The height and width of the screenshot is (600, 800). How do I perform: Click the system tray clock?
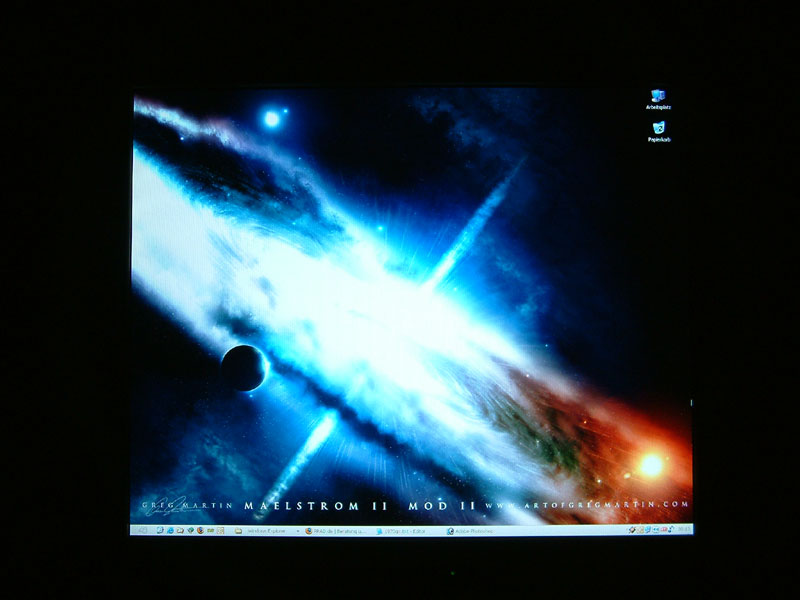(x=684, y=530)
